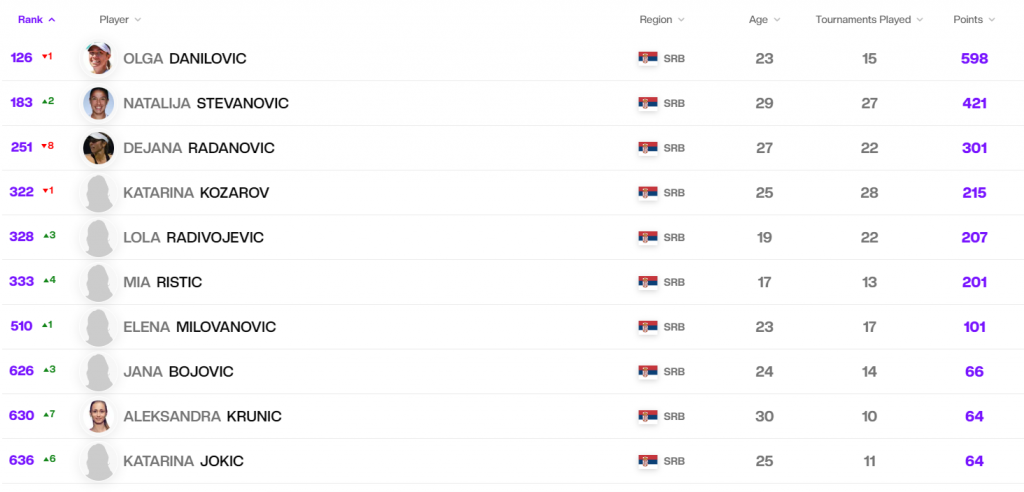Click Dejana Radanovic's player photo
The image size is (1024, 492).
(99, 148)
